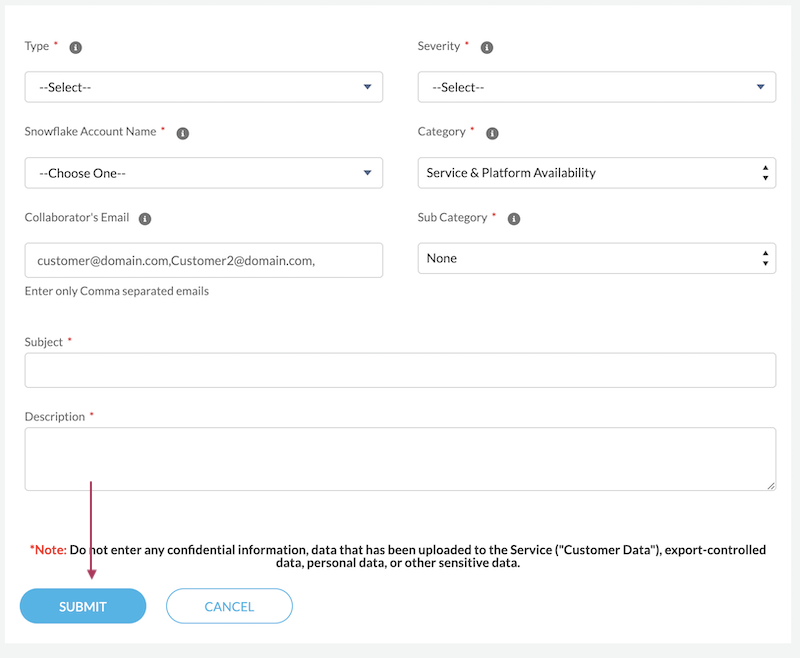Screen dimensions: 800x658
Task: Click the CANCEL button
Action: (x=229, y=606)
